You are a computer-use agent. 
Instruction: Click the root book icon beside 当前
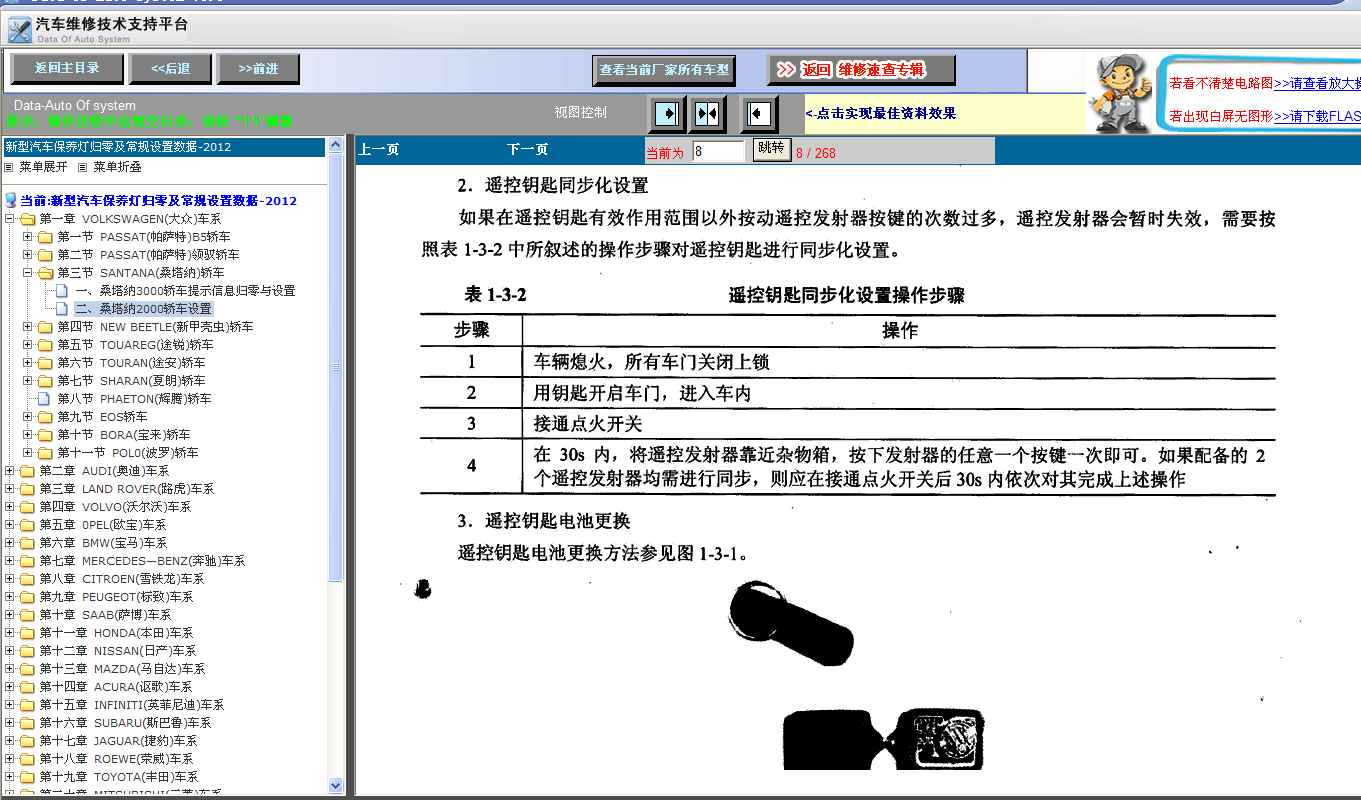11,201
